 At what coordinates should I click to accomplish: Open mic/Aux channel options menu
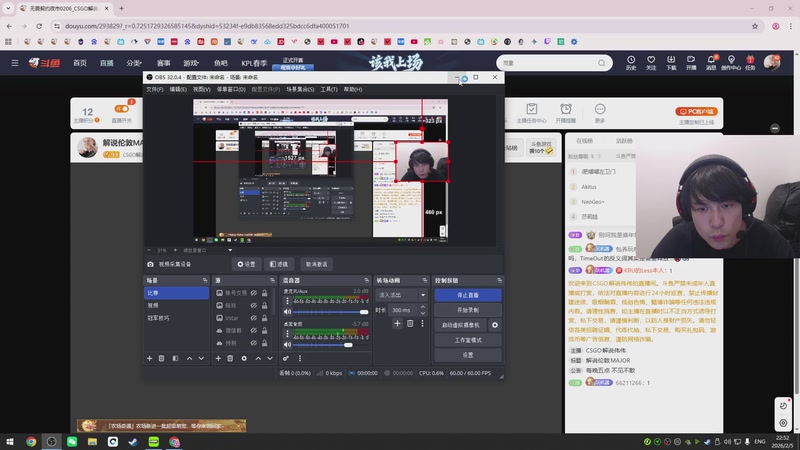[287, 301]
